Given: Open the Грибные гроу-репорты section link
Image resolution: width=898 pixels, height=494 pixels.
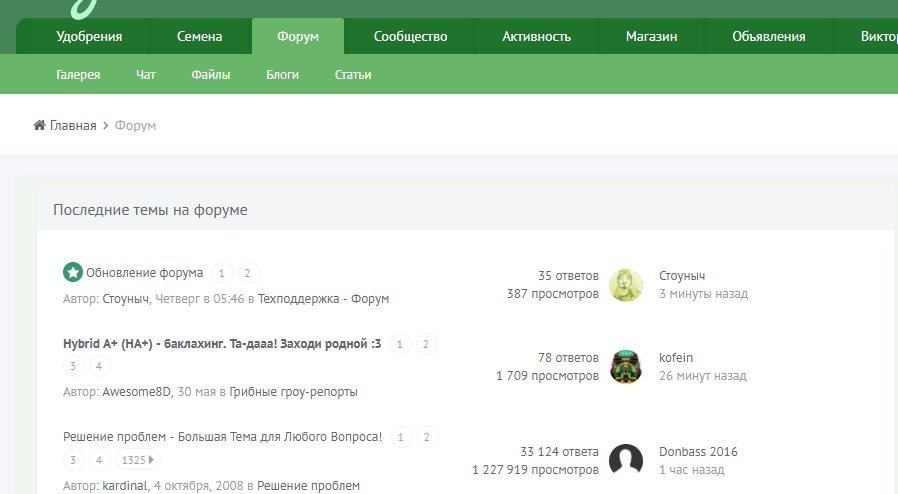Looking at the screenshot, I should (293, 392).
